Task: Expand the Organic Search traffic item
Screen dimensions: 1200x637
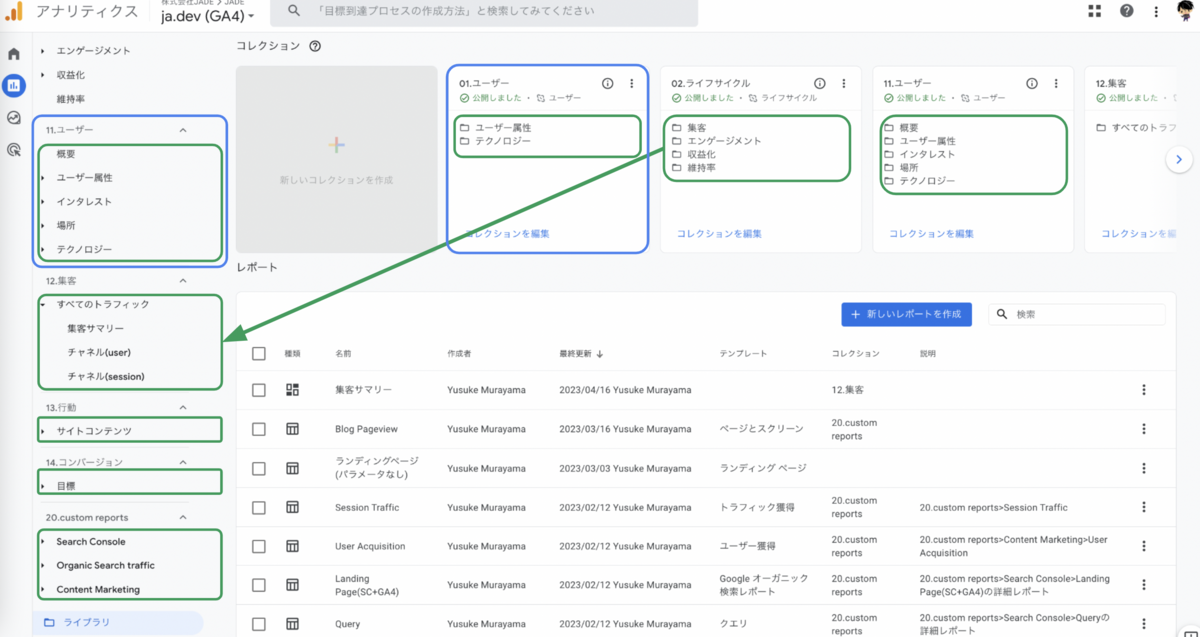Action: pos(42,565)
